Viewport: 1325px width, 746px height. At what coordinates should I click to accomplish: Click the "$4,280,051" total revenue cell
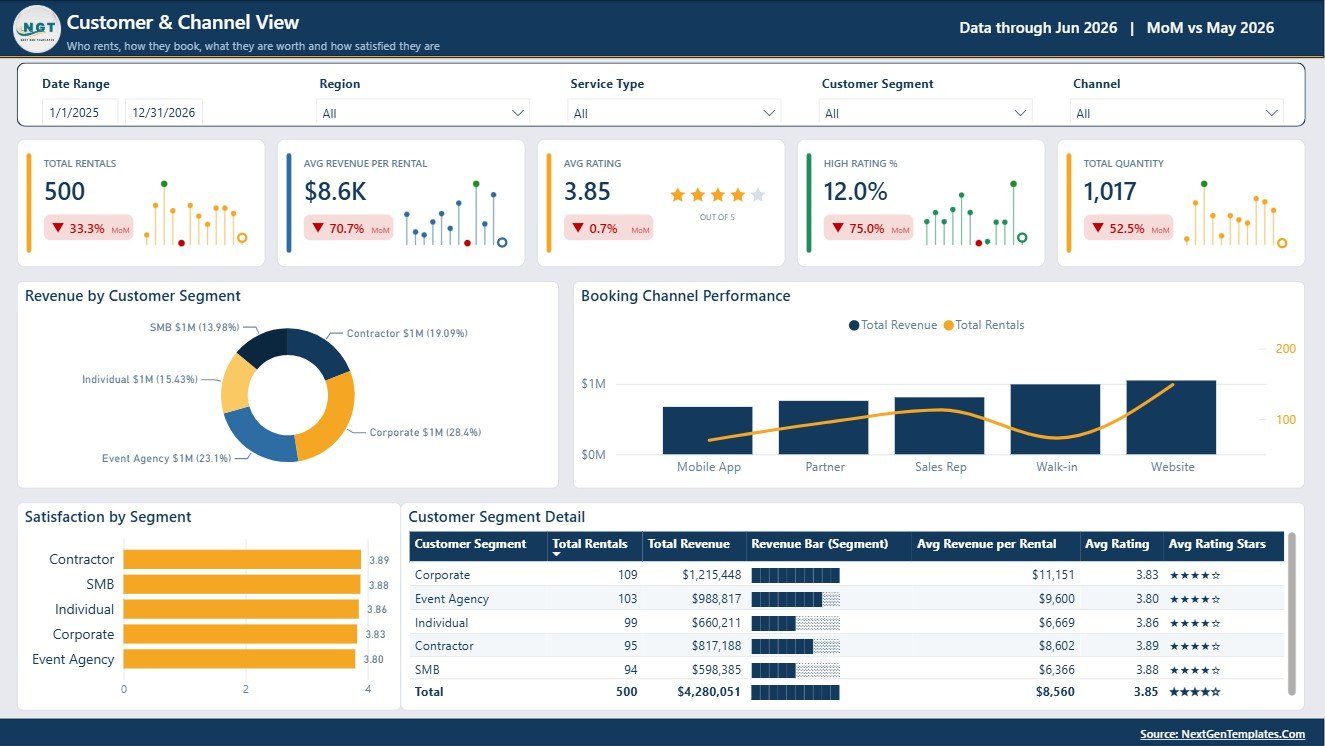click(708, 691)
